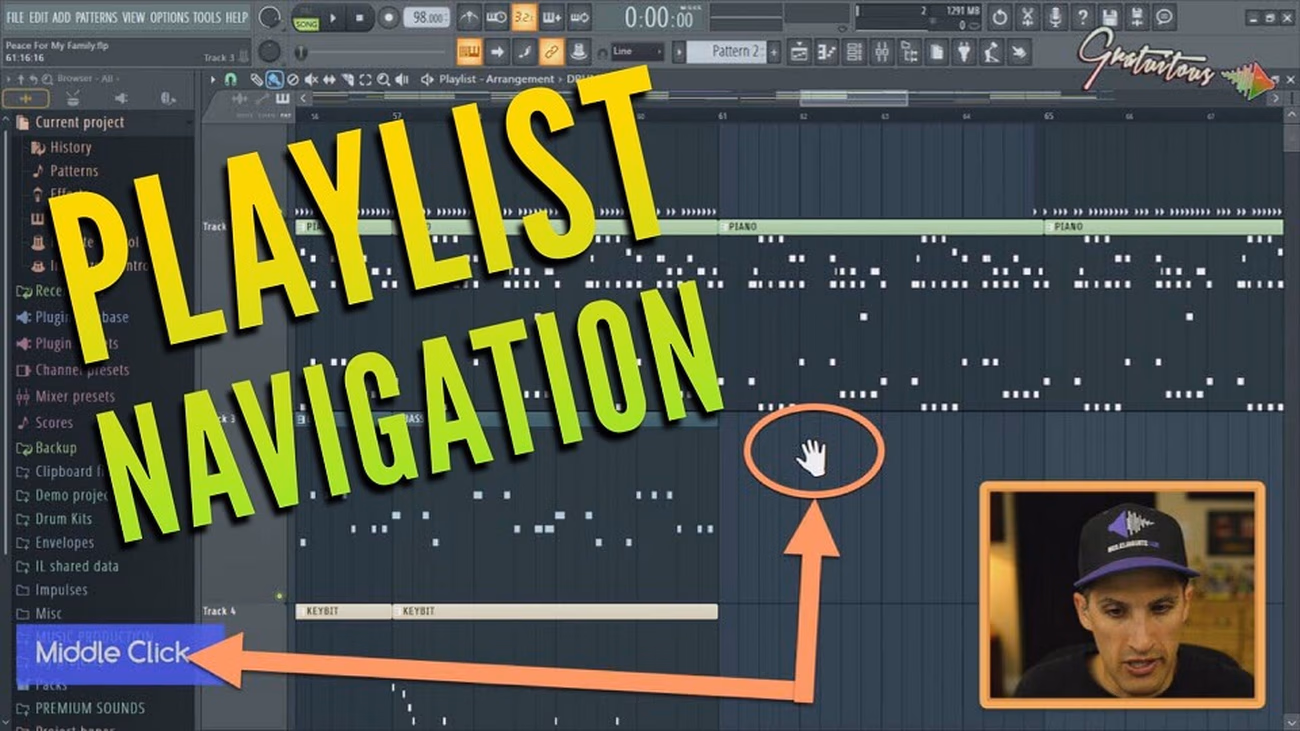The image size is (1300, 731).
Task: Select the Paint tool in playlist toolbar
Action: (x=275, y=79)
